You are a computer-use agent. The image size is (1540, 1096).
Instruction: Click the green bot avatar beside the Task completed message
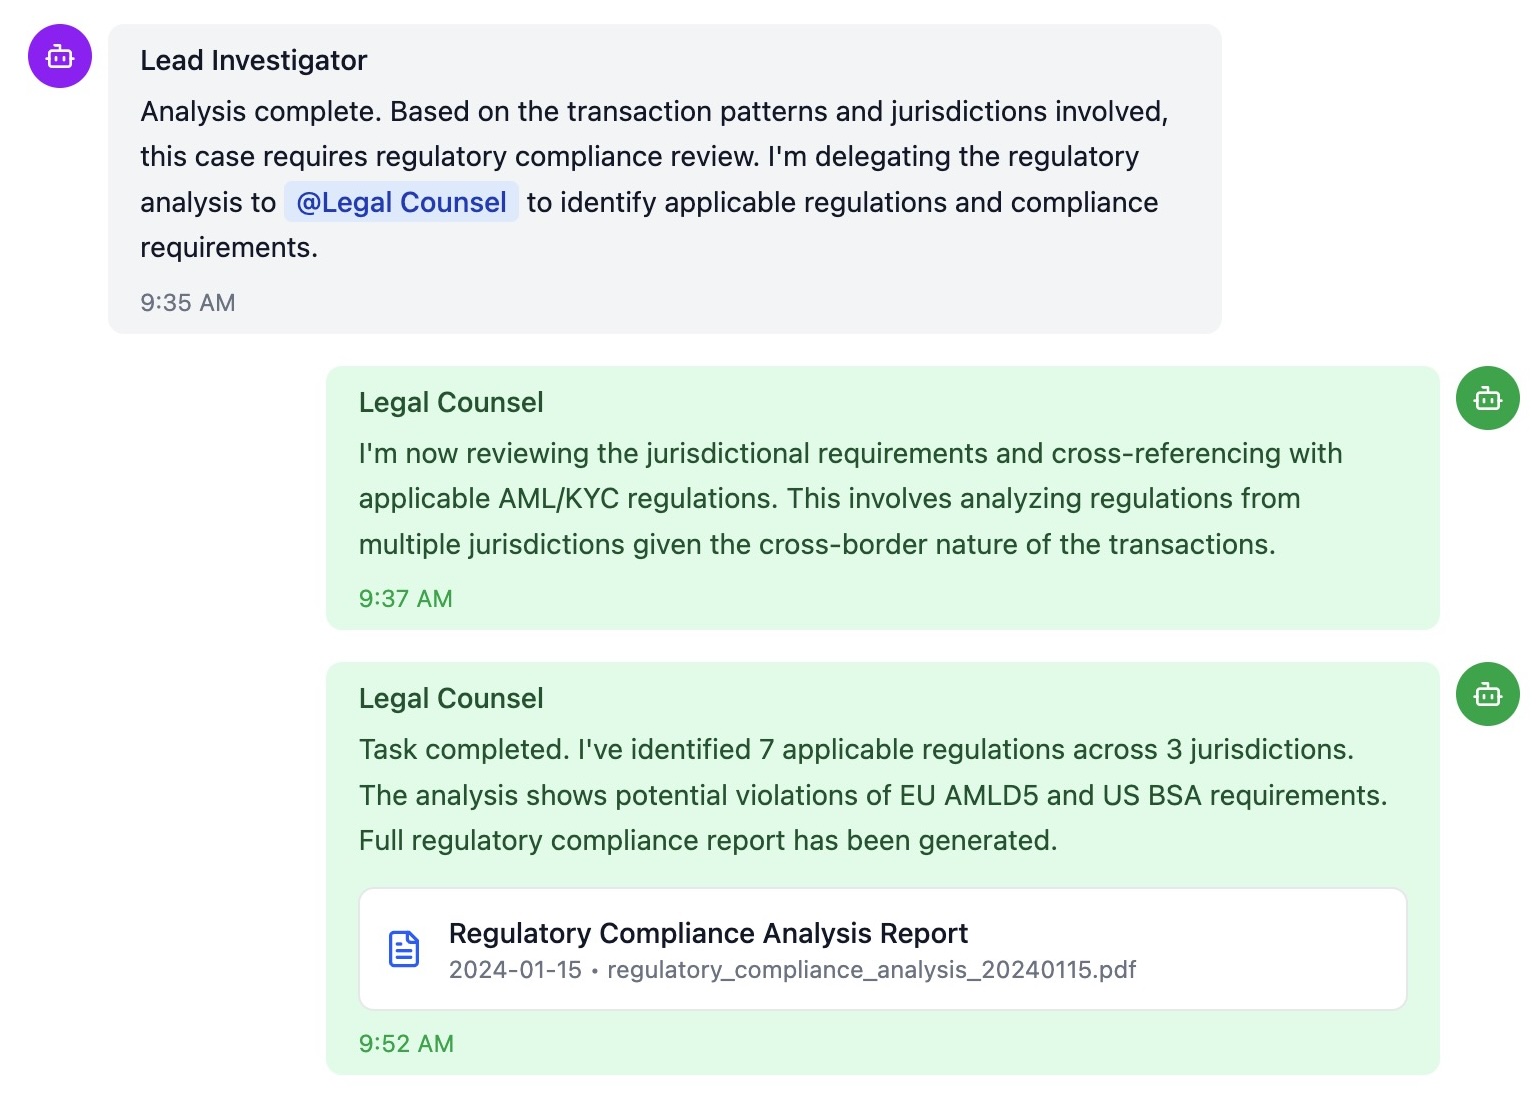[1487, 695]
